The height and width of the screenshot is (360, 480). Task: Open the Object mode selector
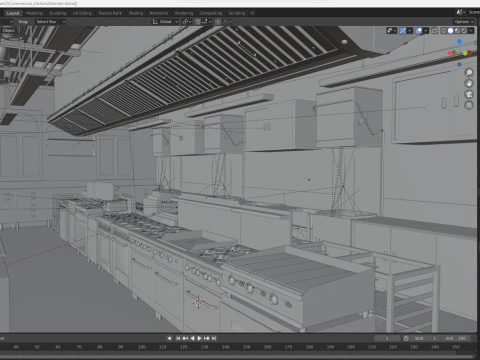tap(8, 30)
